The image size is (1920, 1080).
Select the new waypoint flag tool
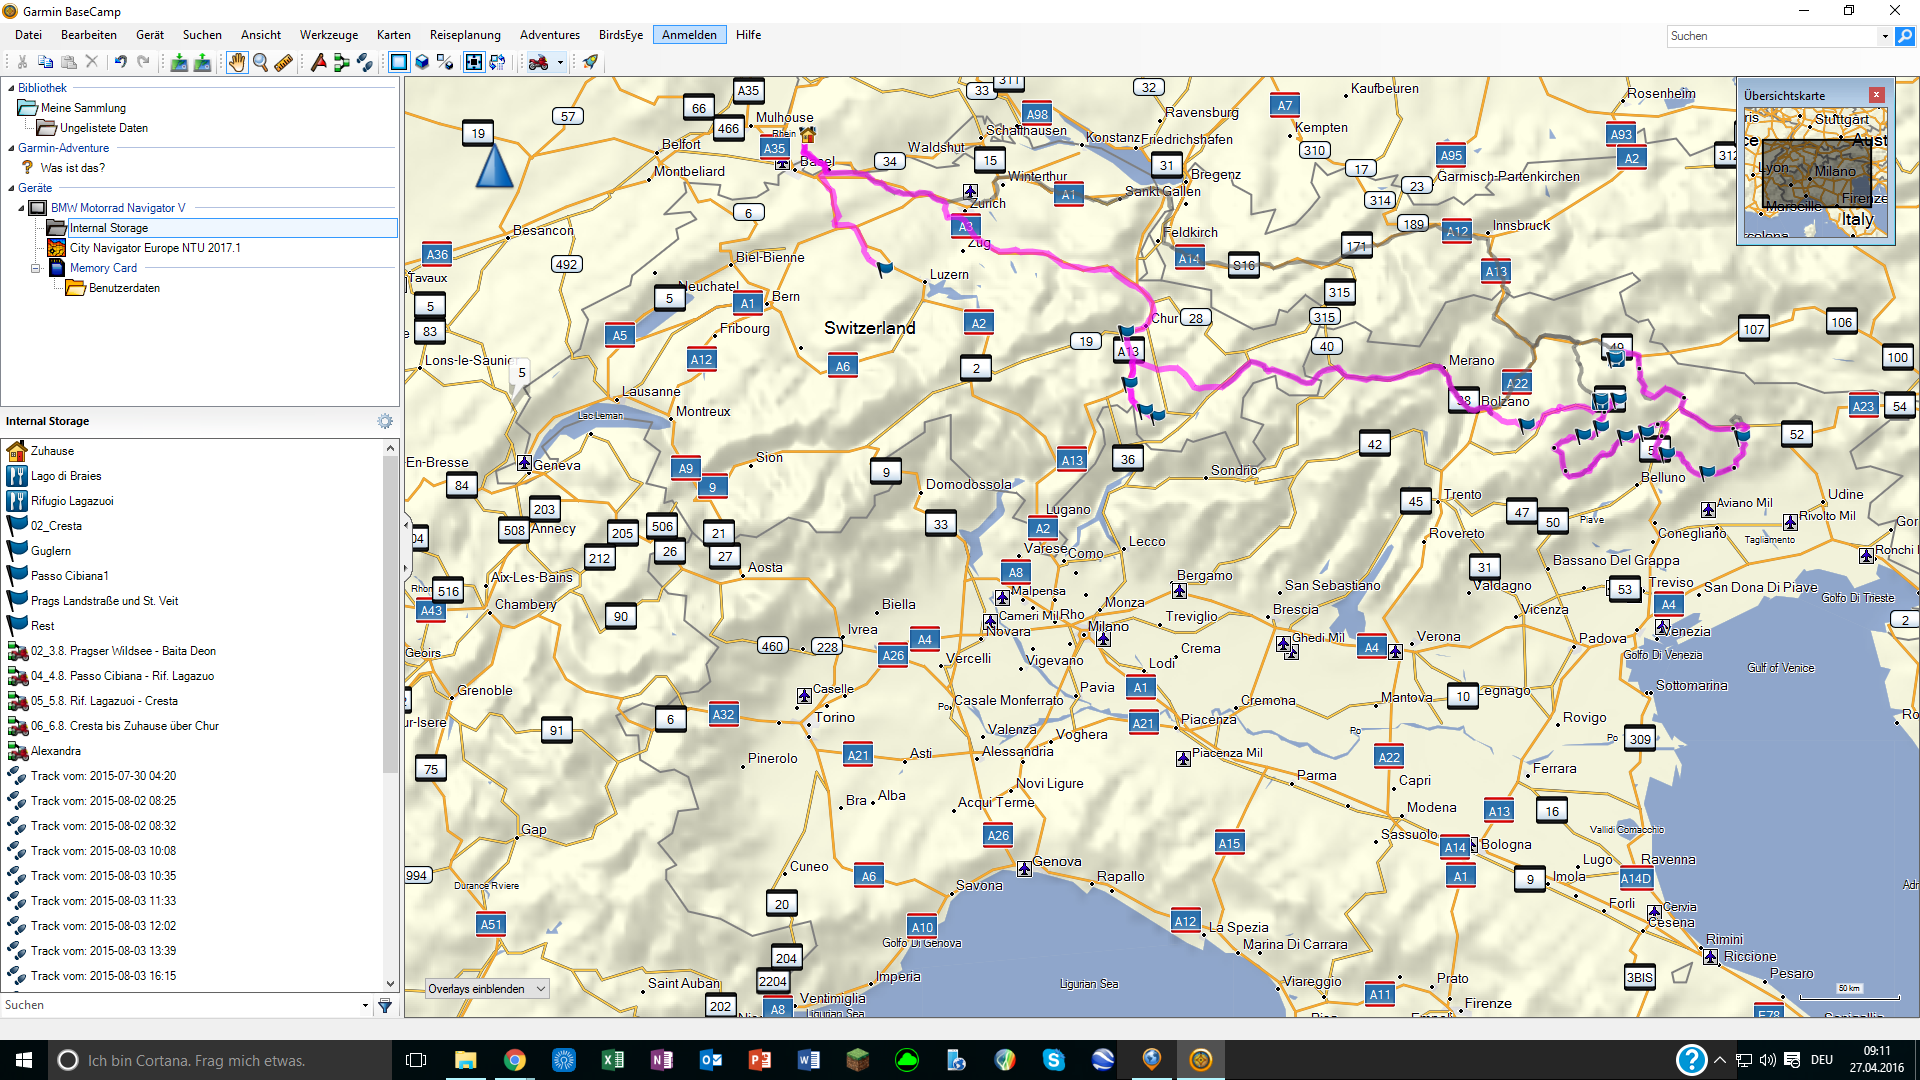(x=318, y=62)
